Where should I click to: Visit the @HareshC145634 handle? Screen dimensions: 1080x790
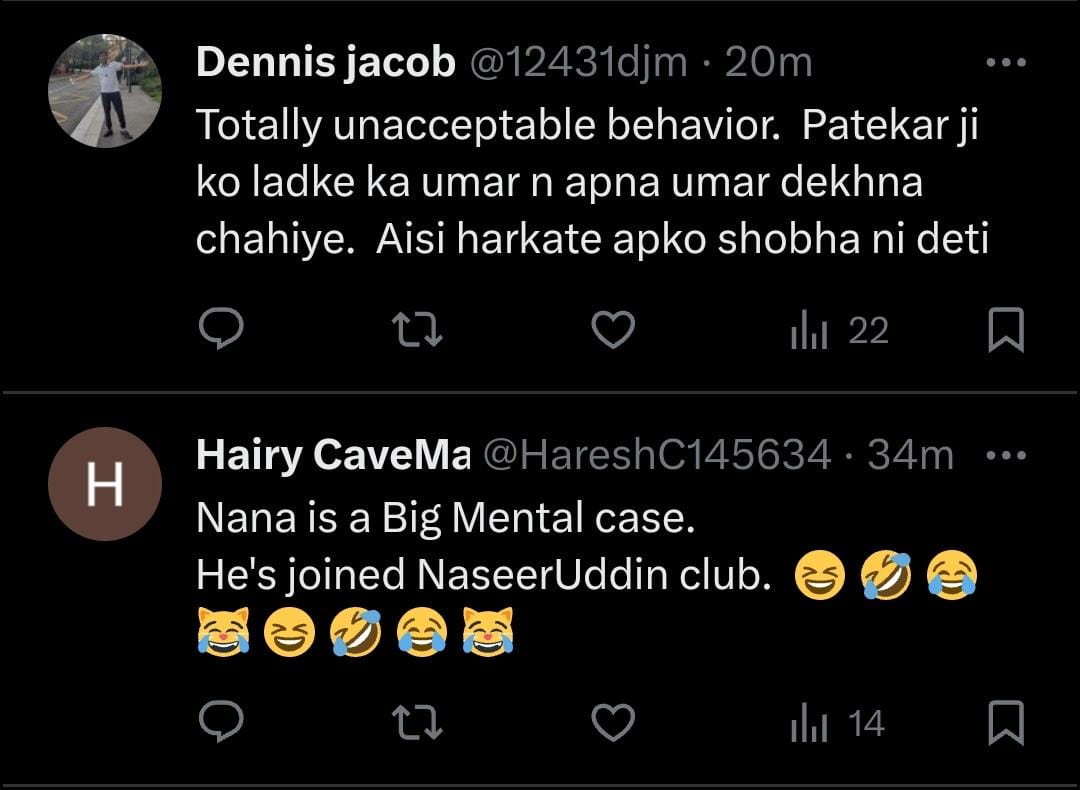pos(657,456)
